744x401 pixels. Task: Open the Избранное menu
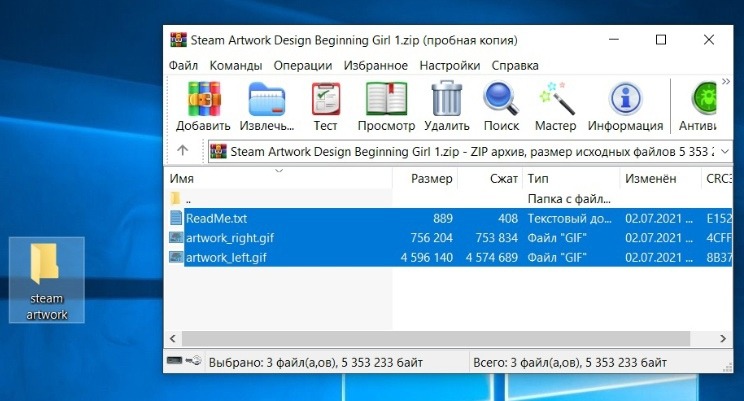tap(376, 65)
